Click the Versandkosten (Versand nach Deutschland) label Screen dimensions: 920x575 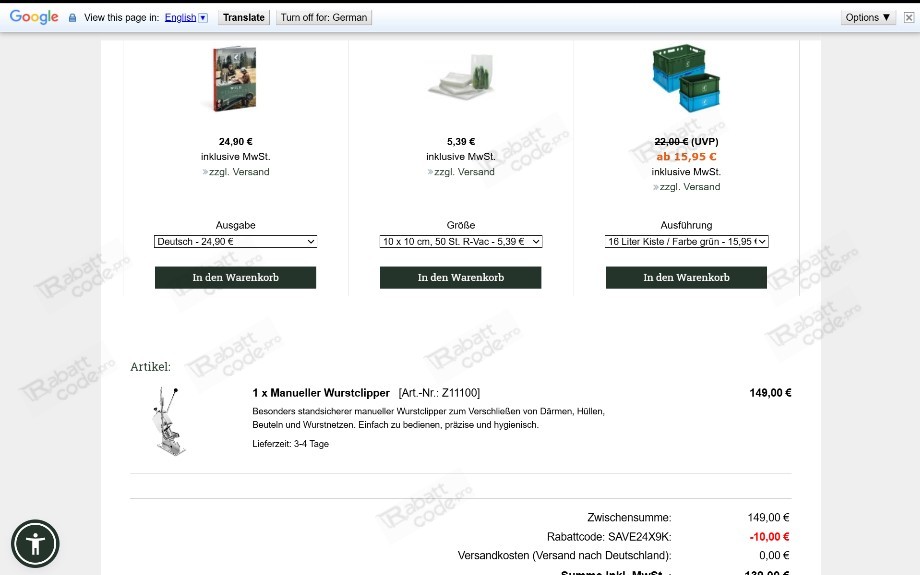point(564,556)
